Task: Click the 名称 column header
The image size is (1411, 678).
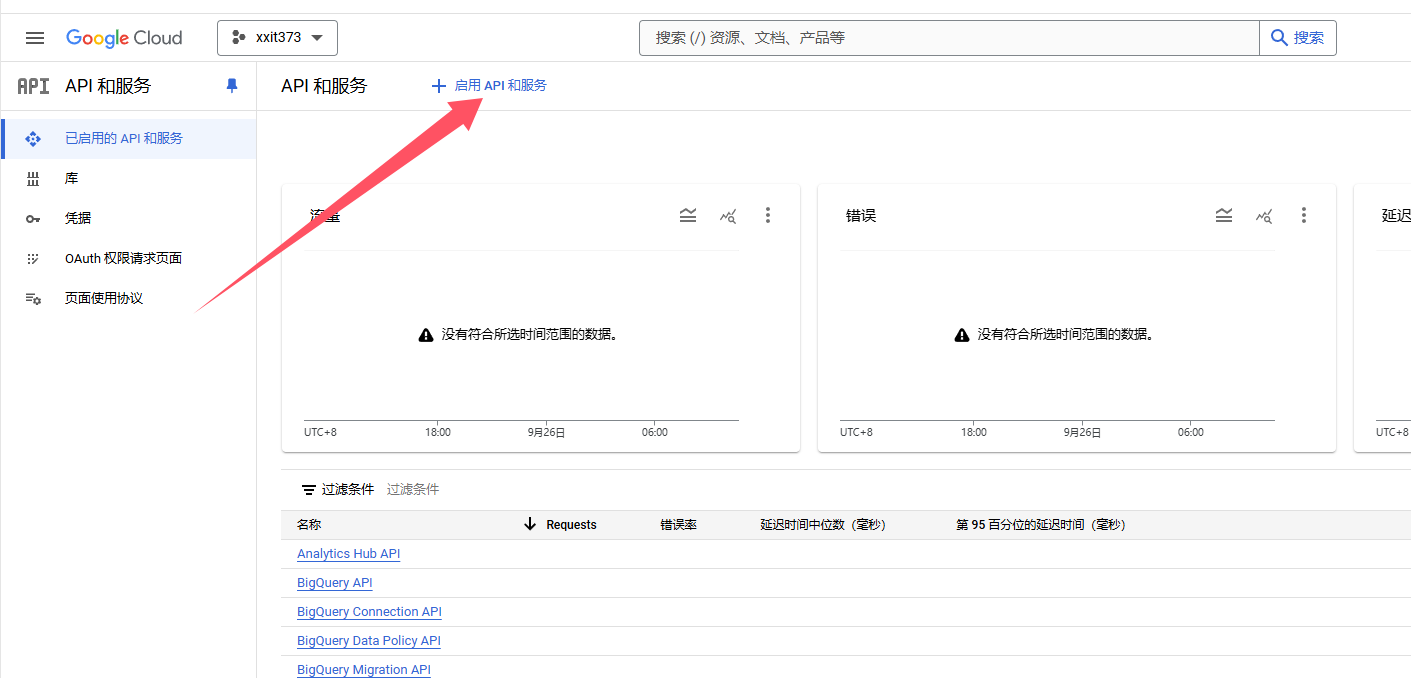Action: click(309, 525)
